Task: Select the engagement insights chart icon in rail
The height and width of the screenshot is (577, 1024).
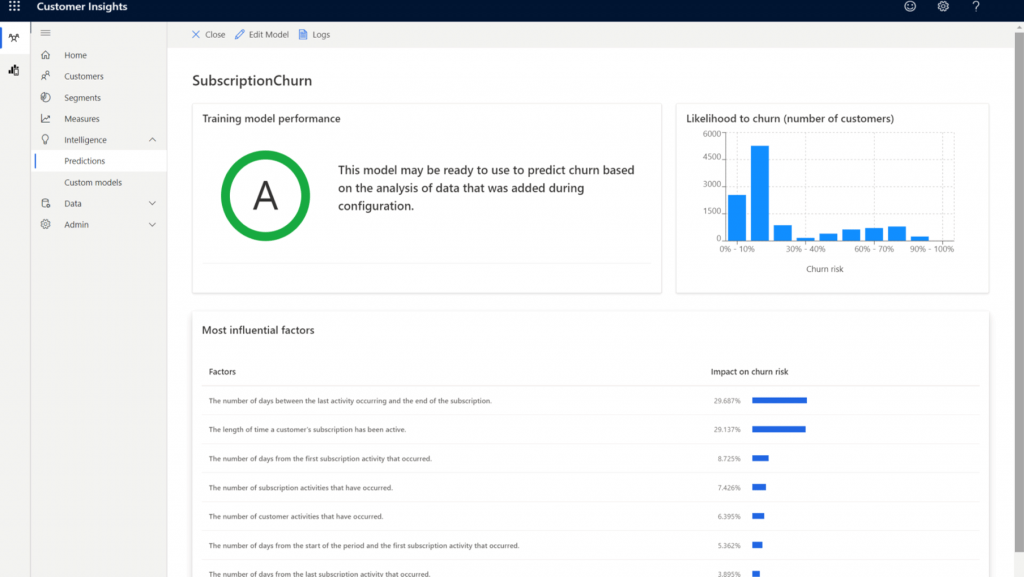Action: pyautogui.click(x=14, y=70)
